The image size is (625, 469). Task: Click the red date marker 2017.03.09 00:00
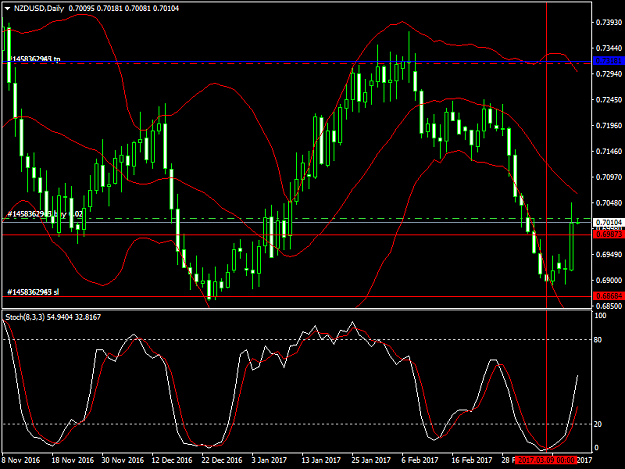[546, 460]
